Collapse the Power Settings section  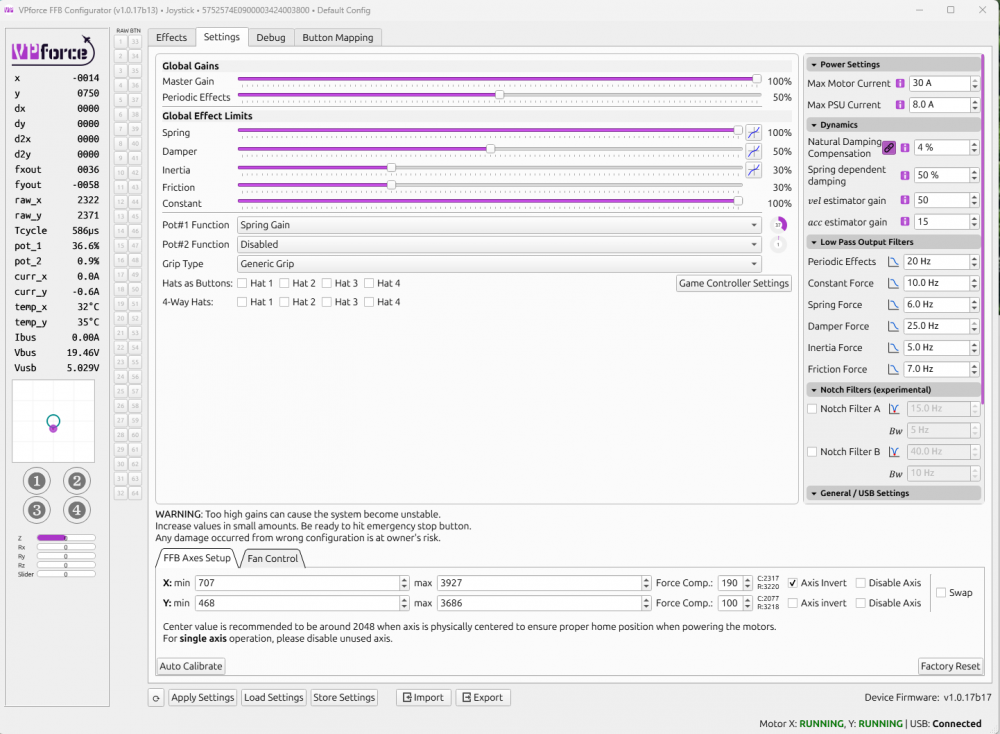click(813, 65)
